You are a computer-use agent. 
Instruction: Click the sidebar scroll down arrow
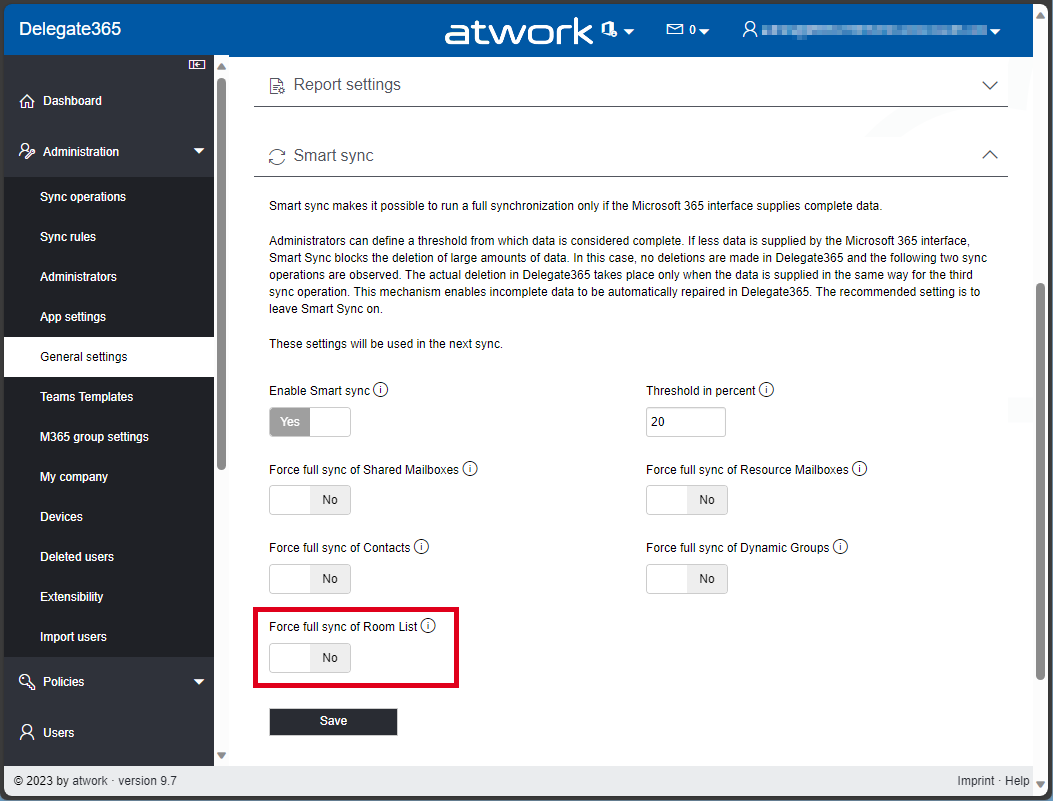pyautogui.click(x=222, y=755)
